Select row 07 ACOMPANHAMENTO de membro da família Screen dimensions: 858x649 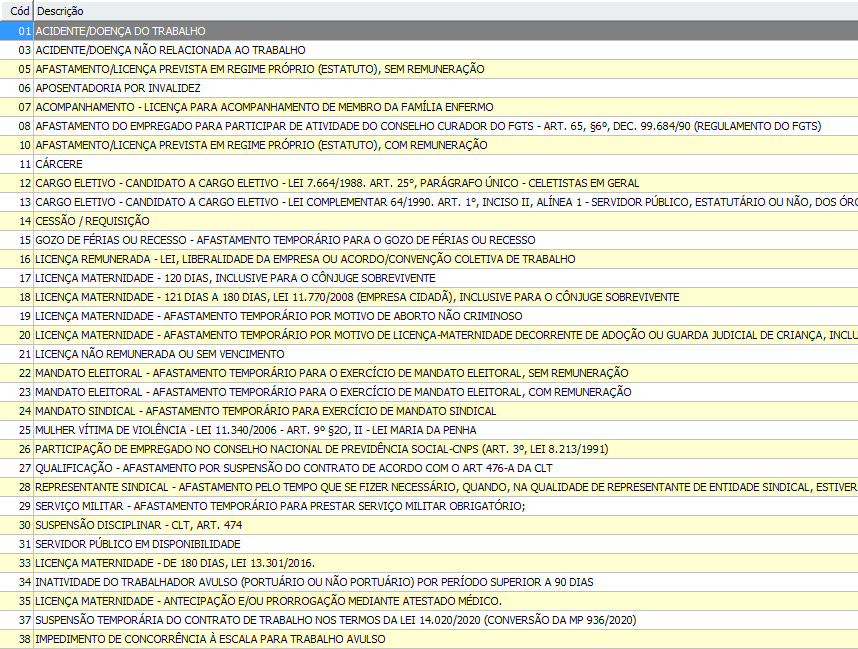tap(429, 107)
